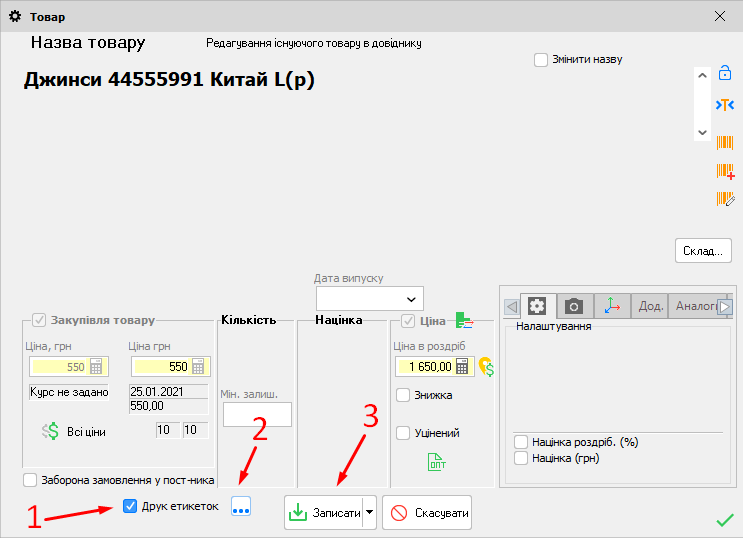The image size is (743, 538).
Task: Open the calculator for retail price
Action: pyautogui.click(x=462, y=366)
